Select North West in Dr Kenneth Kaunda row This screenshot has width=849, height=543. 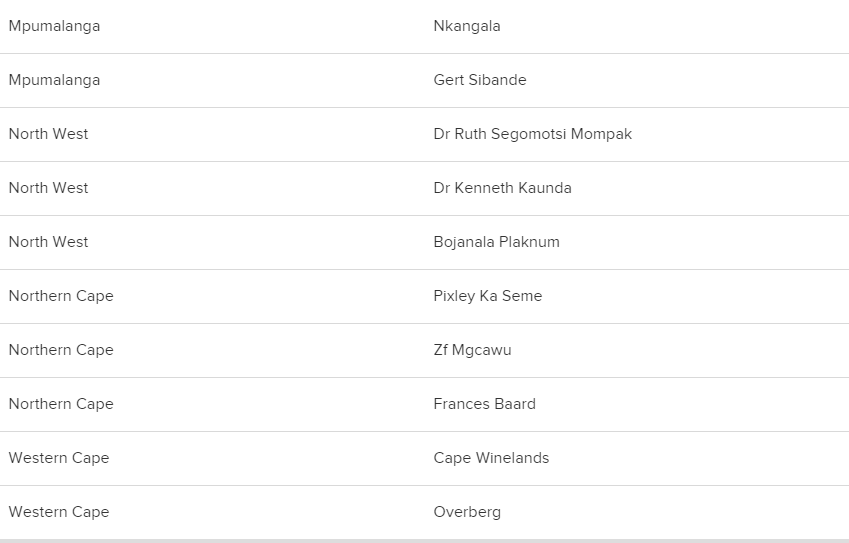coord(48,188)
